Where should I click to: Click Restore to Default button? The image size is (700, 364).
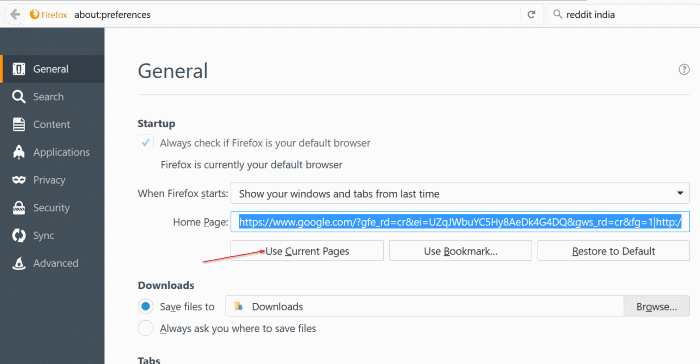pos(613,251)
